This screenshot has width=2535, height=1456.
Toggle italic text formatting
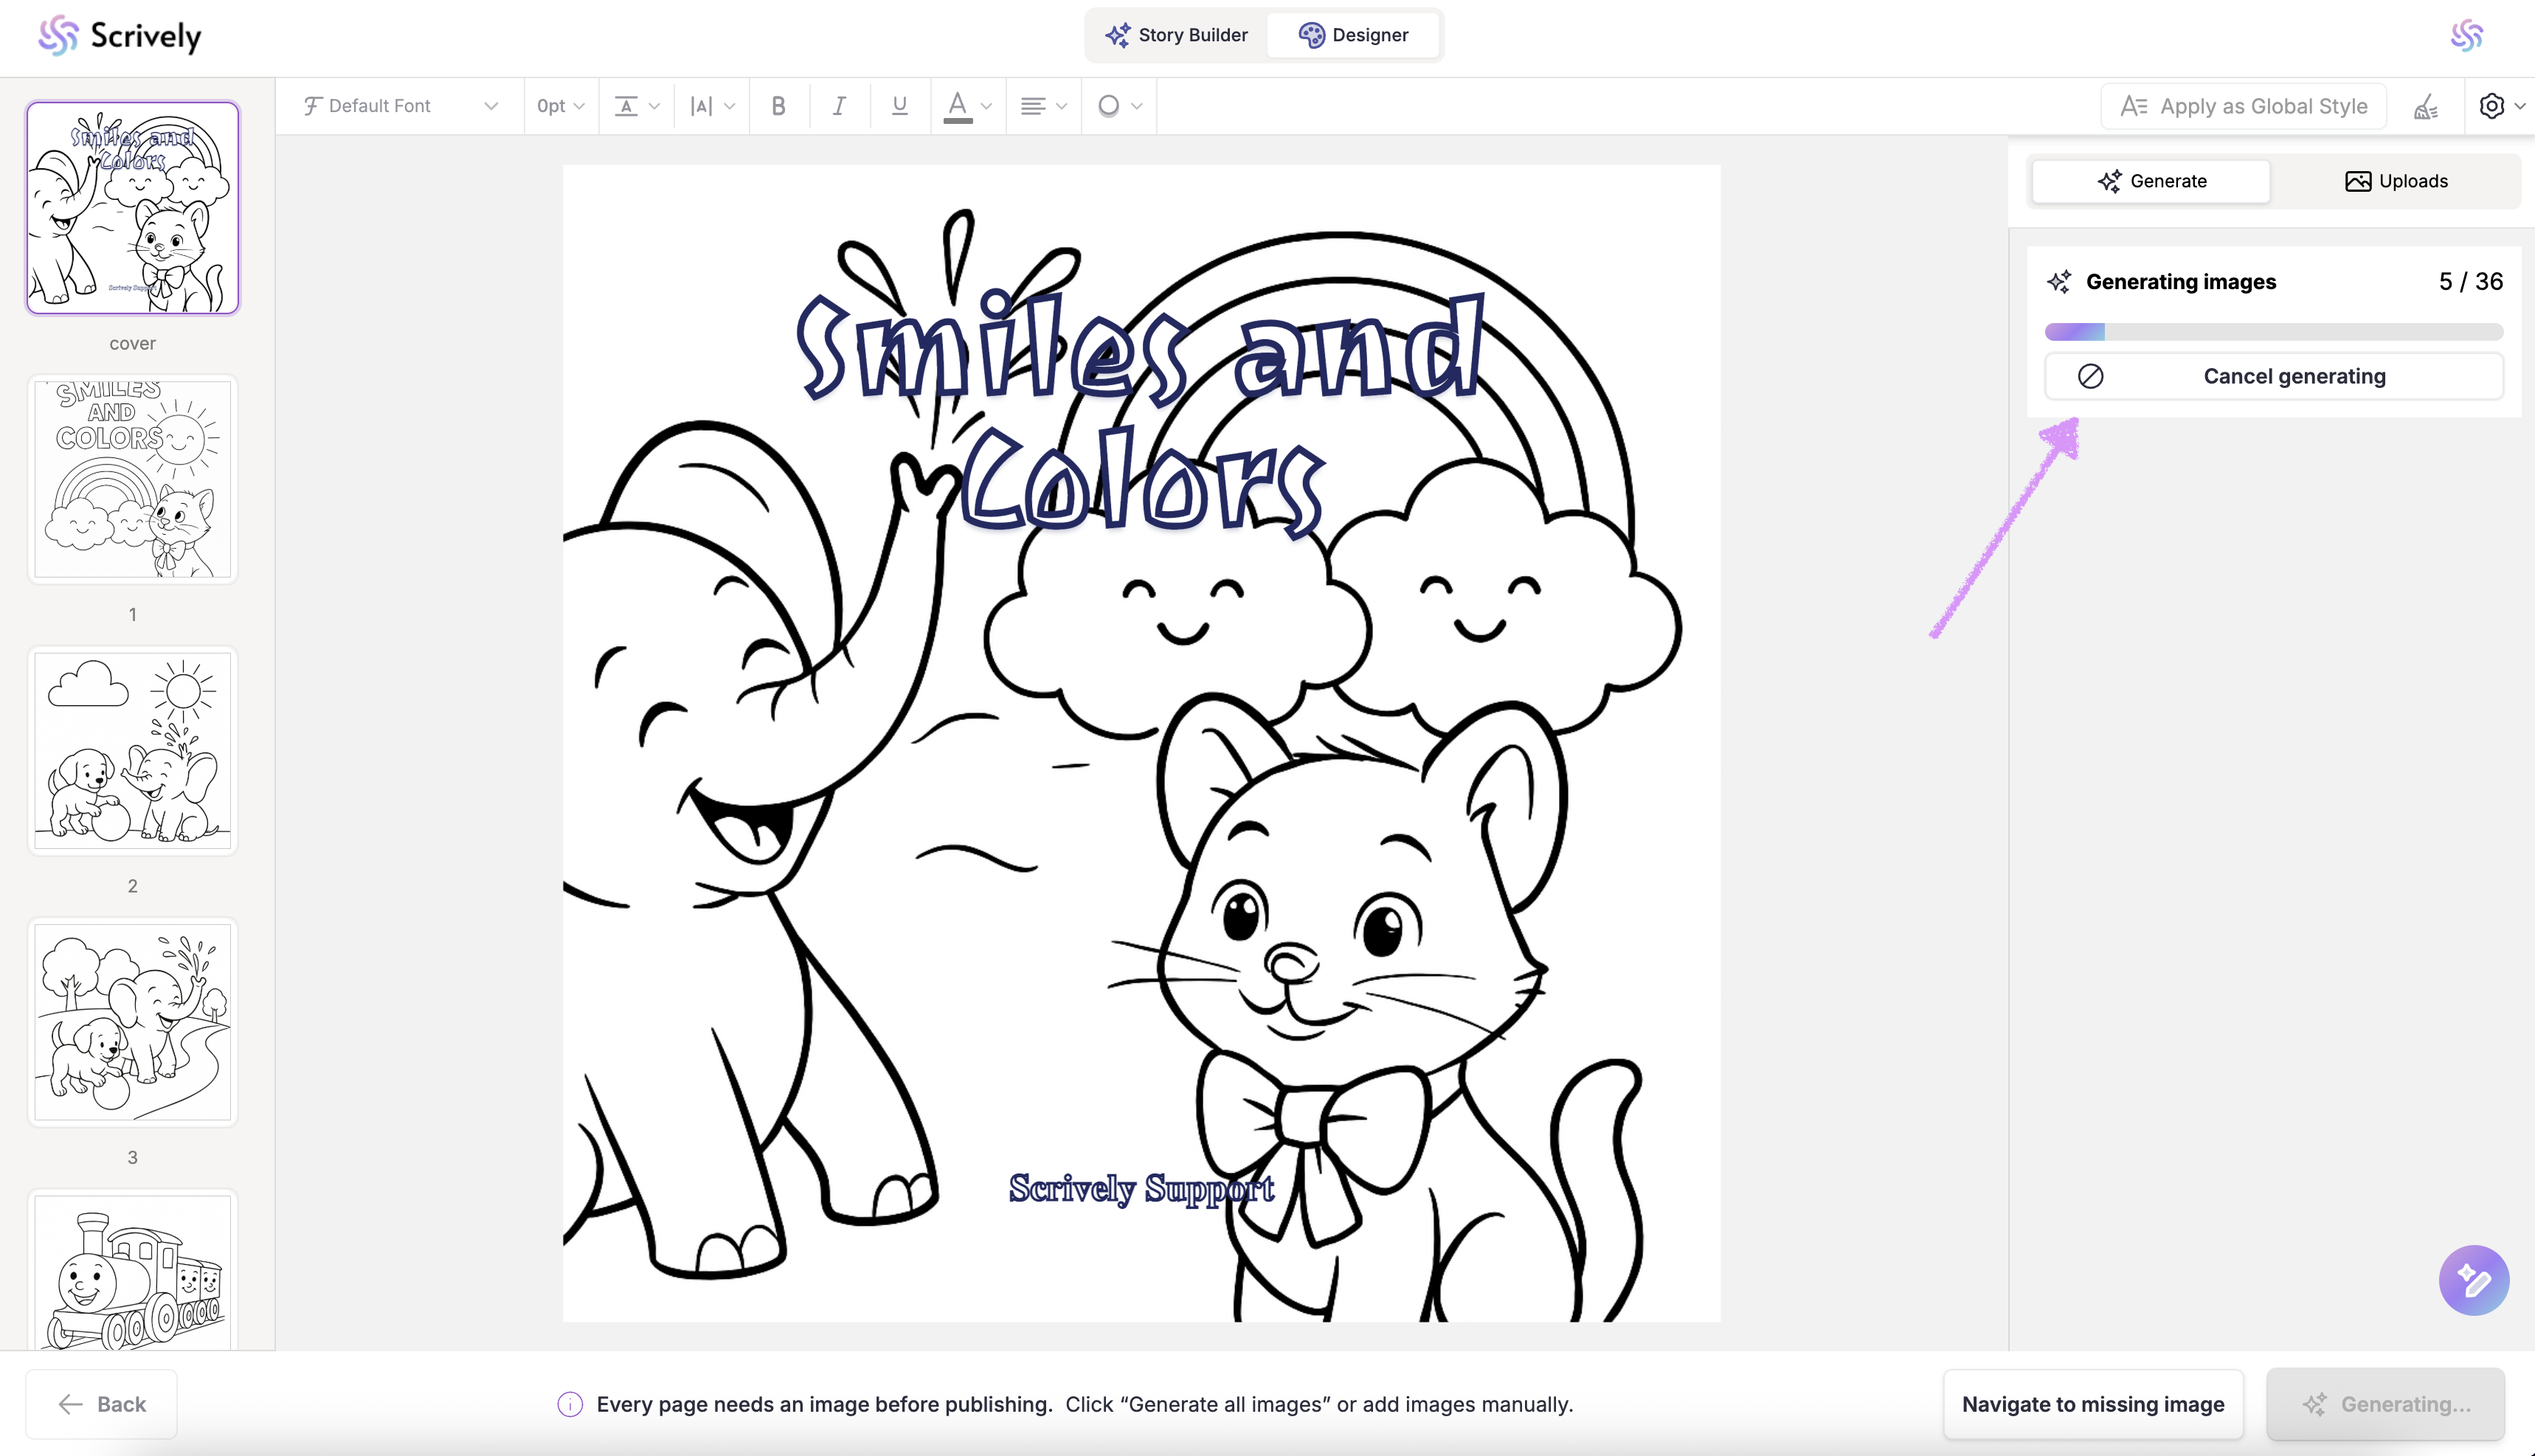(x=839, y=106)
